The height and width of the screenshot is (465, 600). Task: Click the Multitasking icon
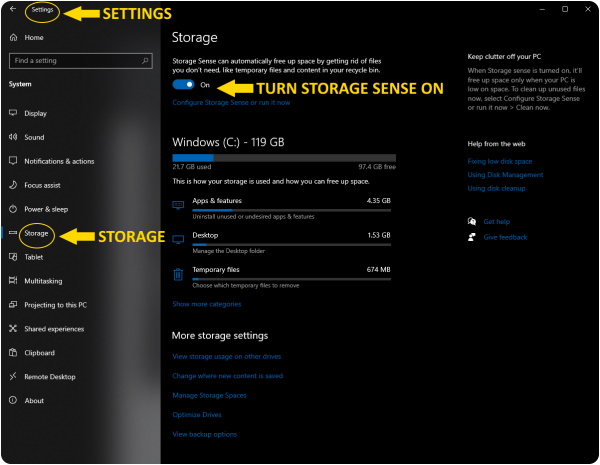pyautogui.click(x=13, y=281)
